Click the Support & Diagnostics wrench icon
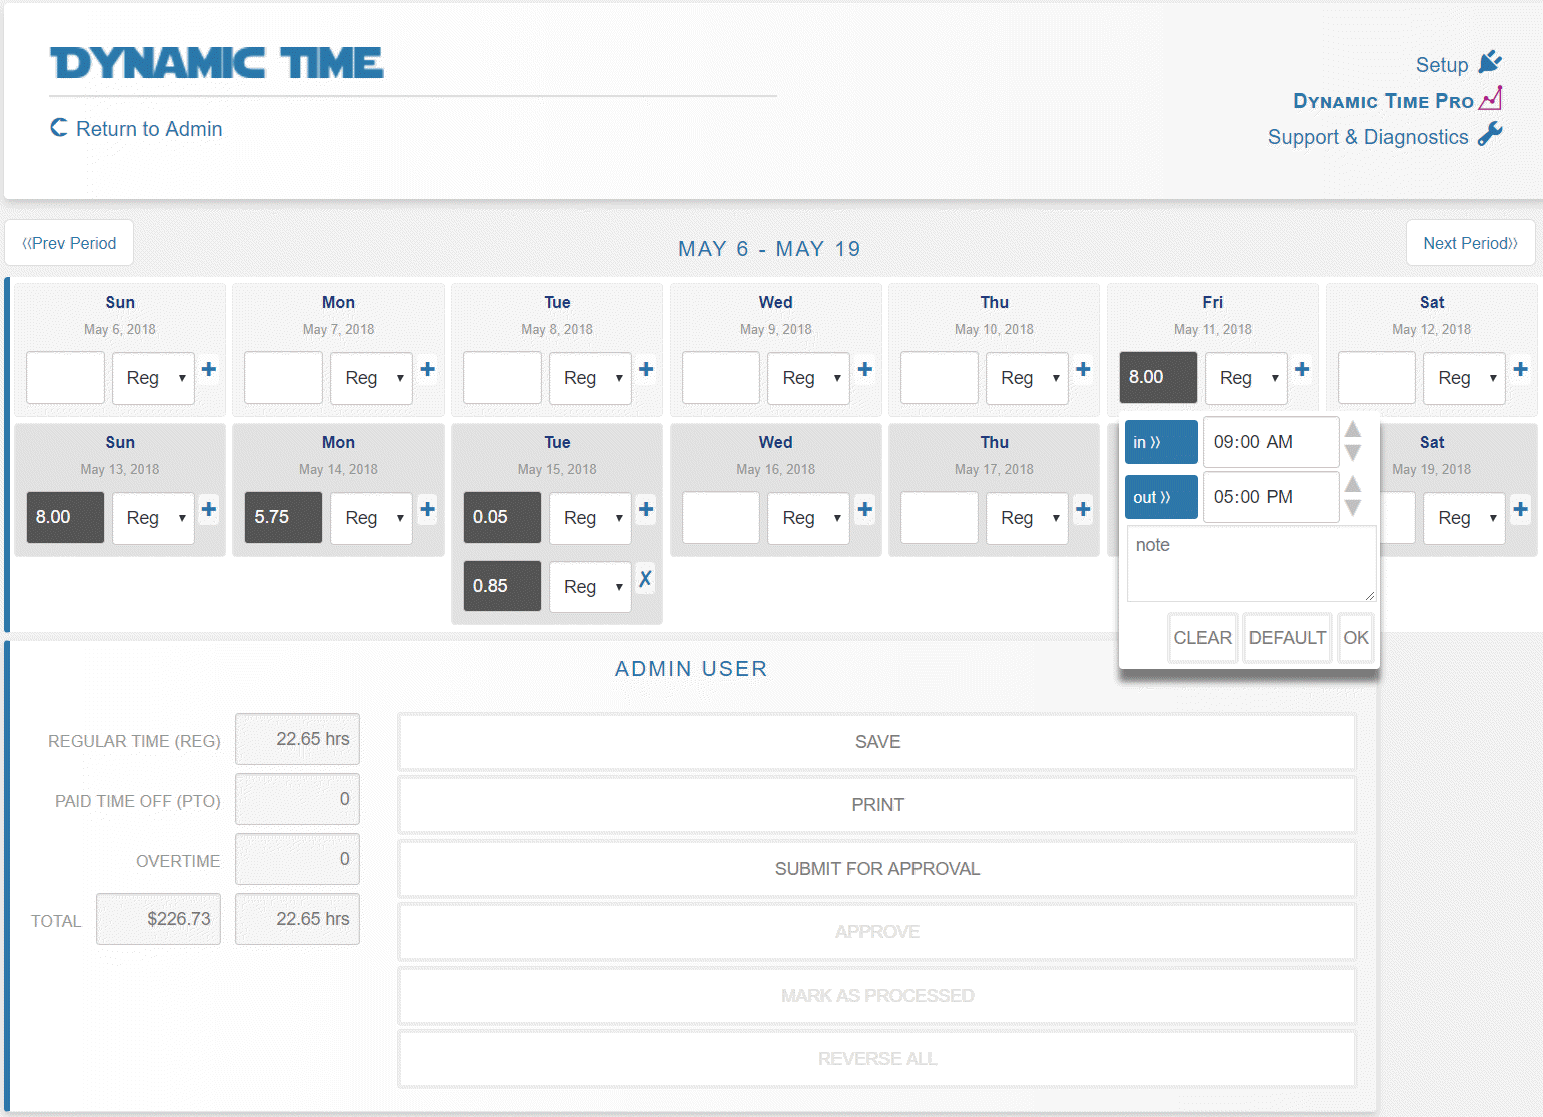 point(1490,134)
